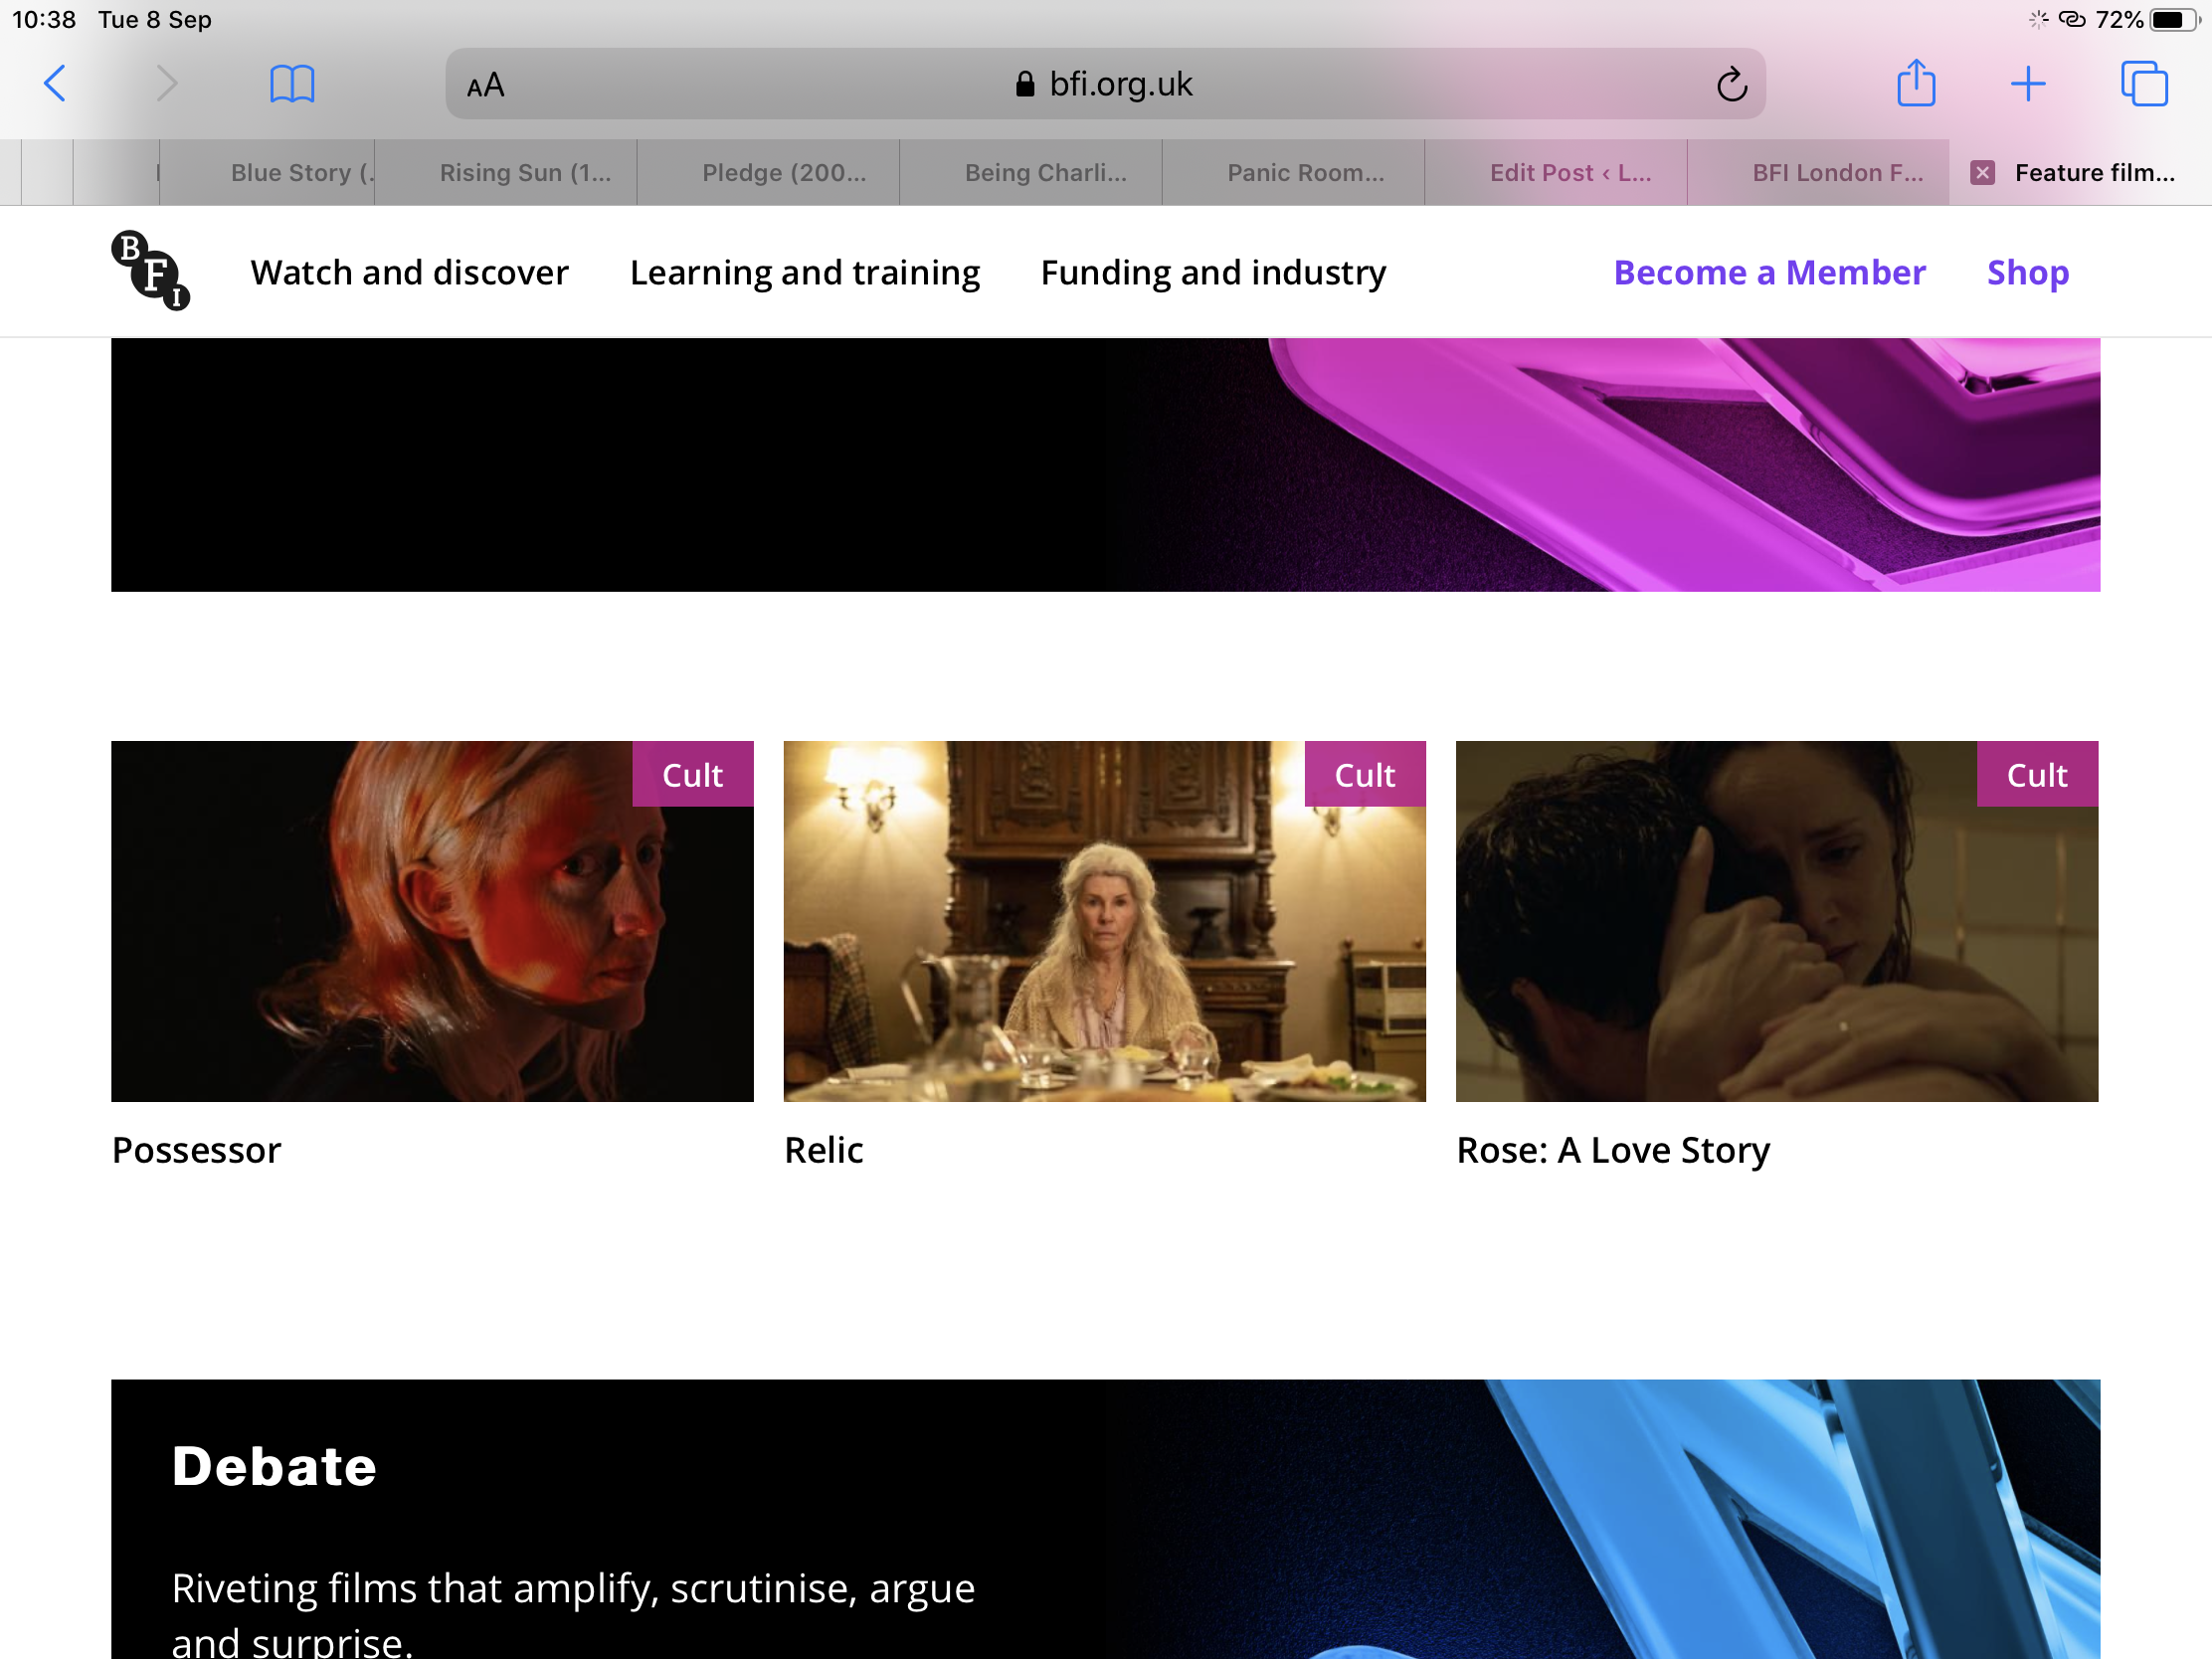
Task: Reload the page with refresh icon
Action: (x=1731, y=85)
